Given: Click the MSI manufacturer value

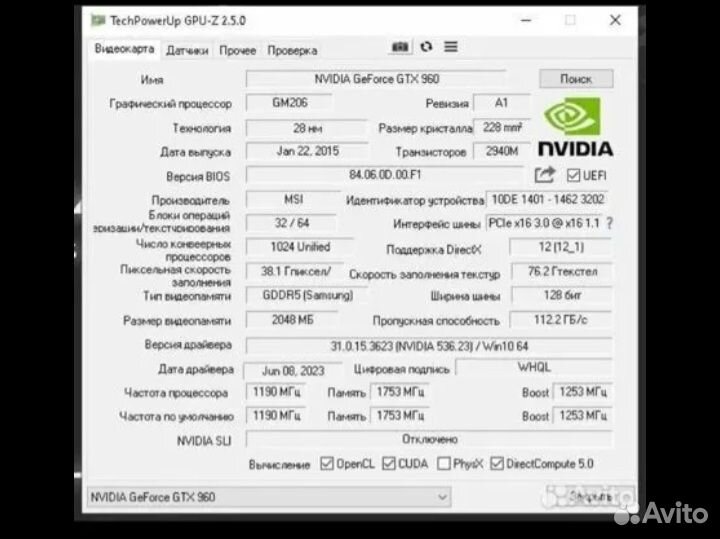Looking at the screenshot, I should [x=293, y=199].
